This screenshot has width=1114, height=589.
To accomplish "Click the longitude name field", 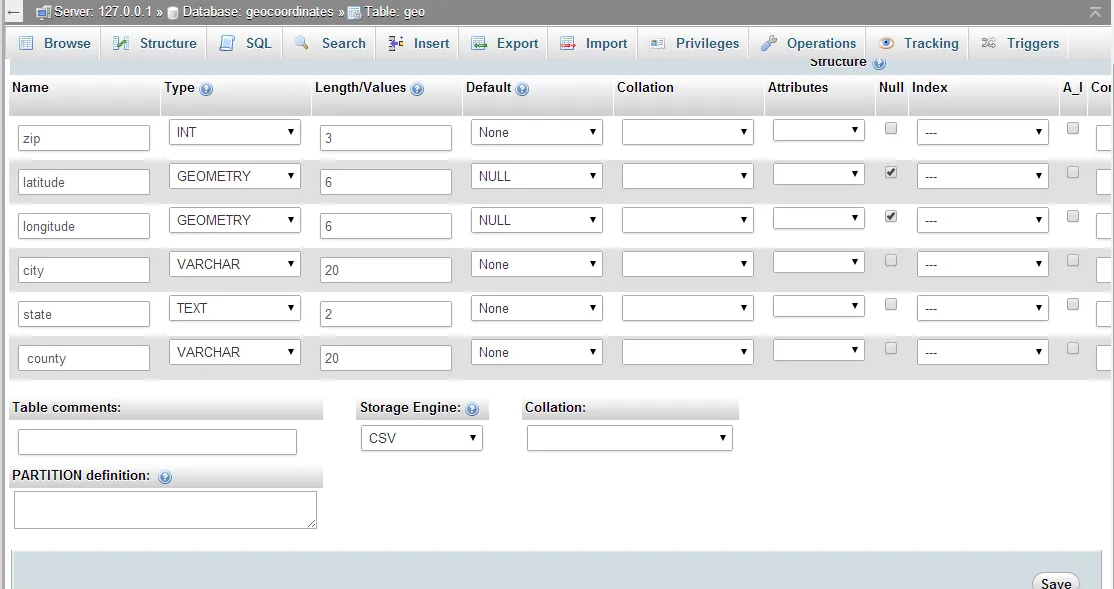I will pos(84,226).
